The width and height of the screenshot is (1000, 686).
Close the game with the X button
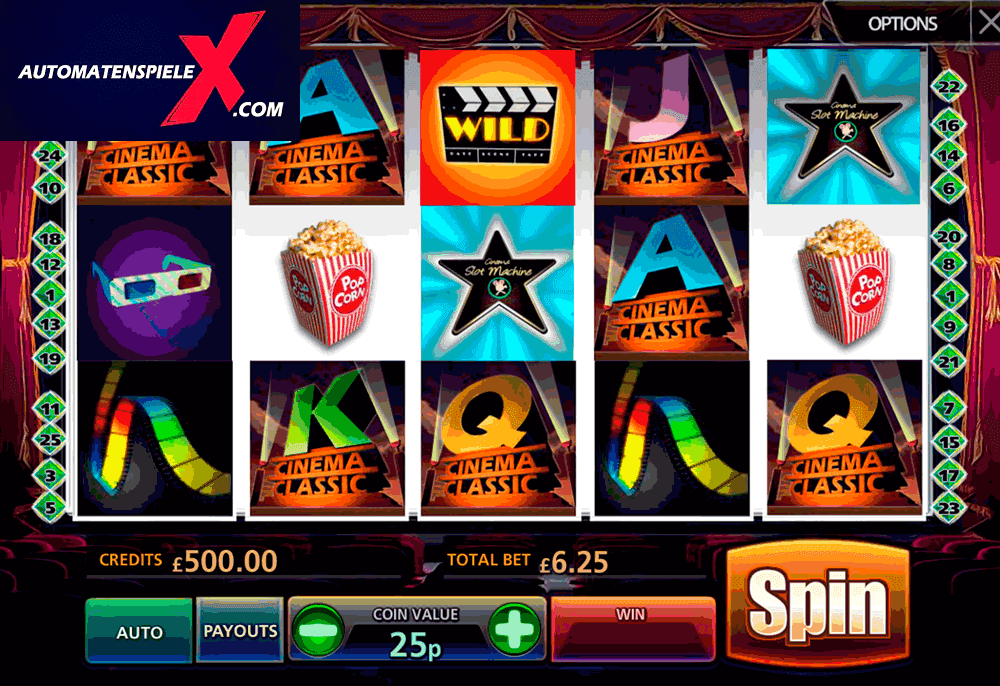[x=987, y=23]
